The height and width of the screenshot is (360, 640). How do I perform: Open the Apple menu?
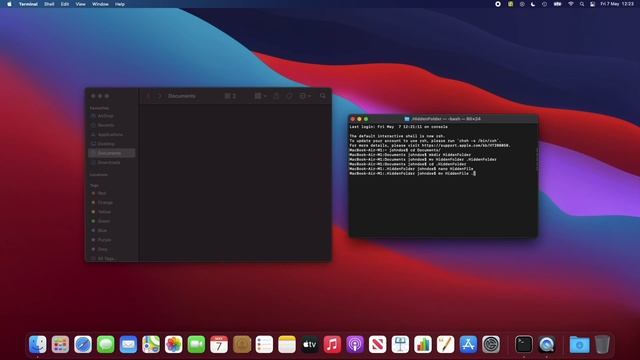9,4
